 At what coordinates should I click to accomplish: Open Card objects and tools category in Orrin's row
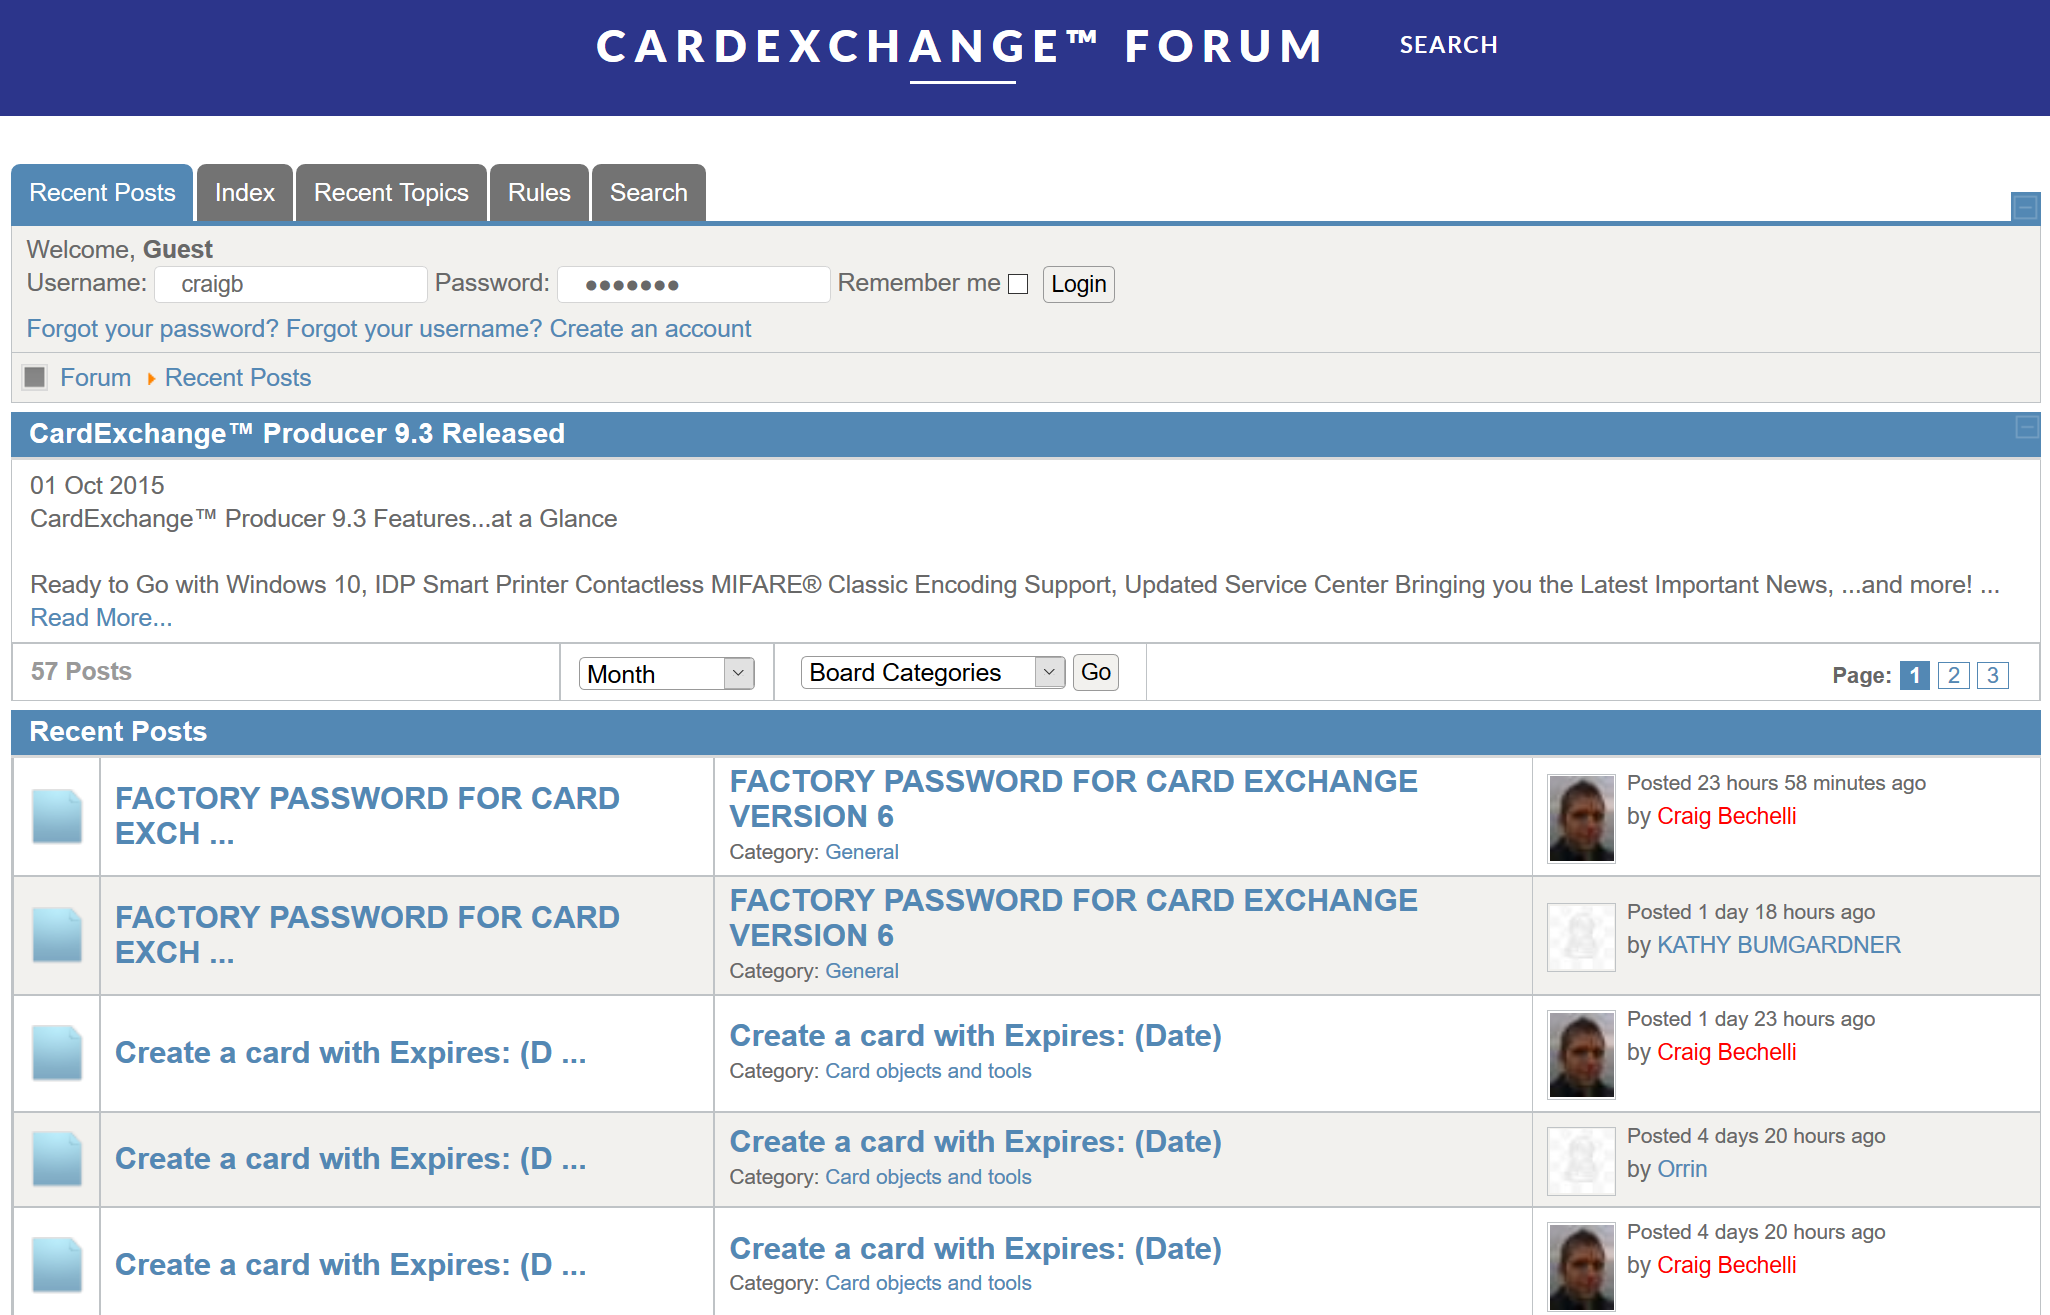[x=928, y=1177]
